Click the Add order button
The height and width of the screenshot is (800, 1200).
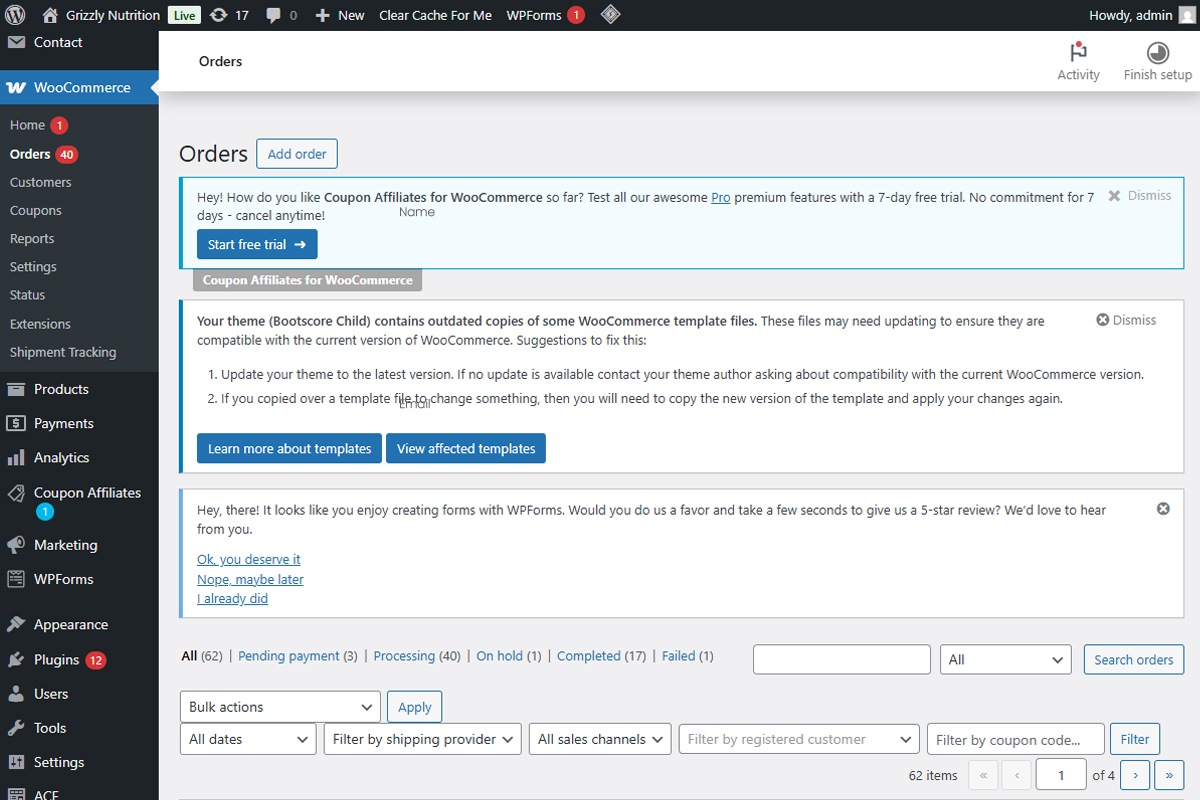point(297,154)
